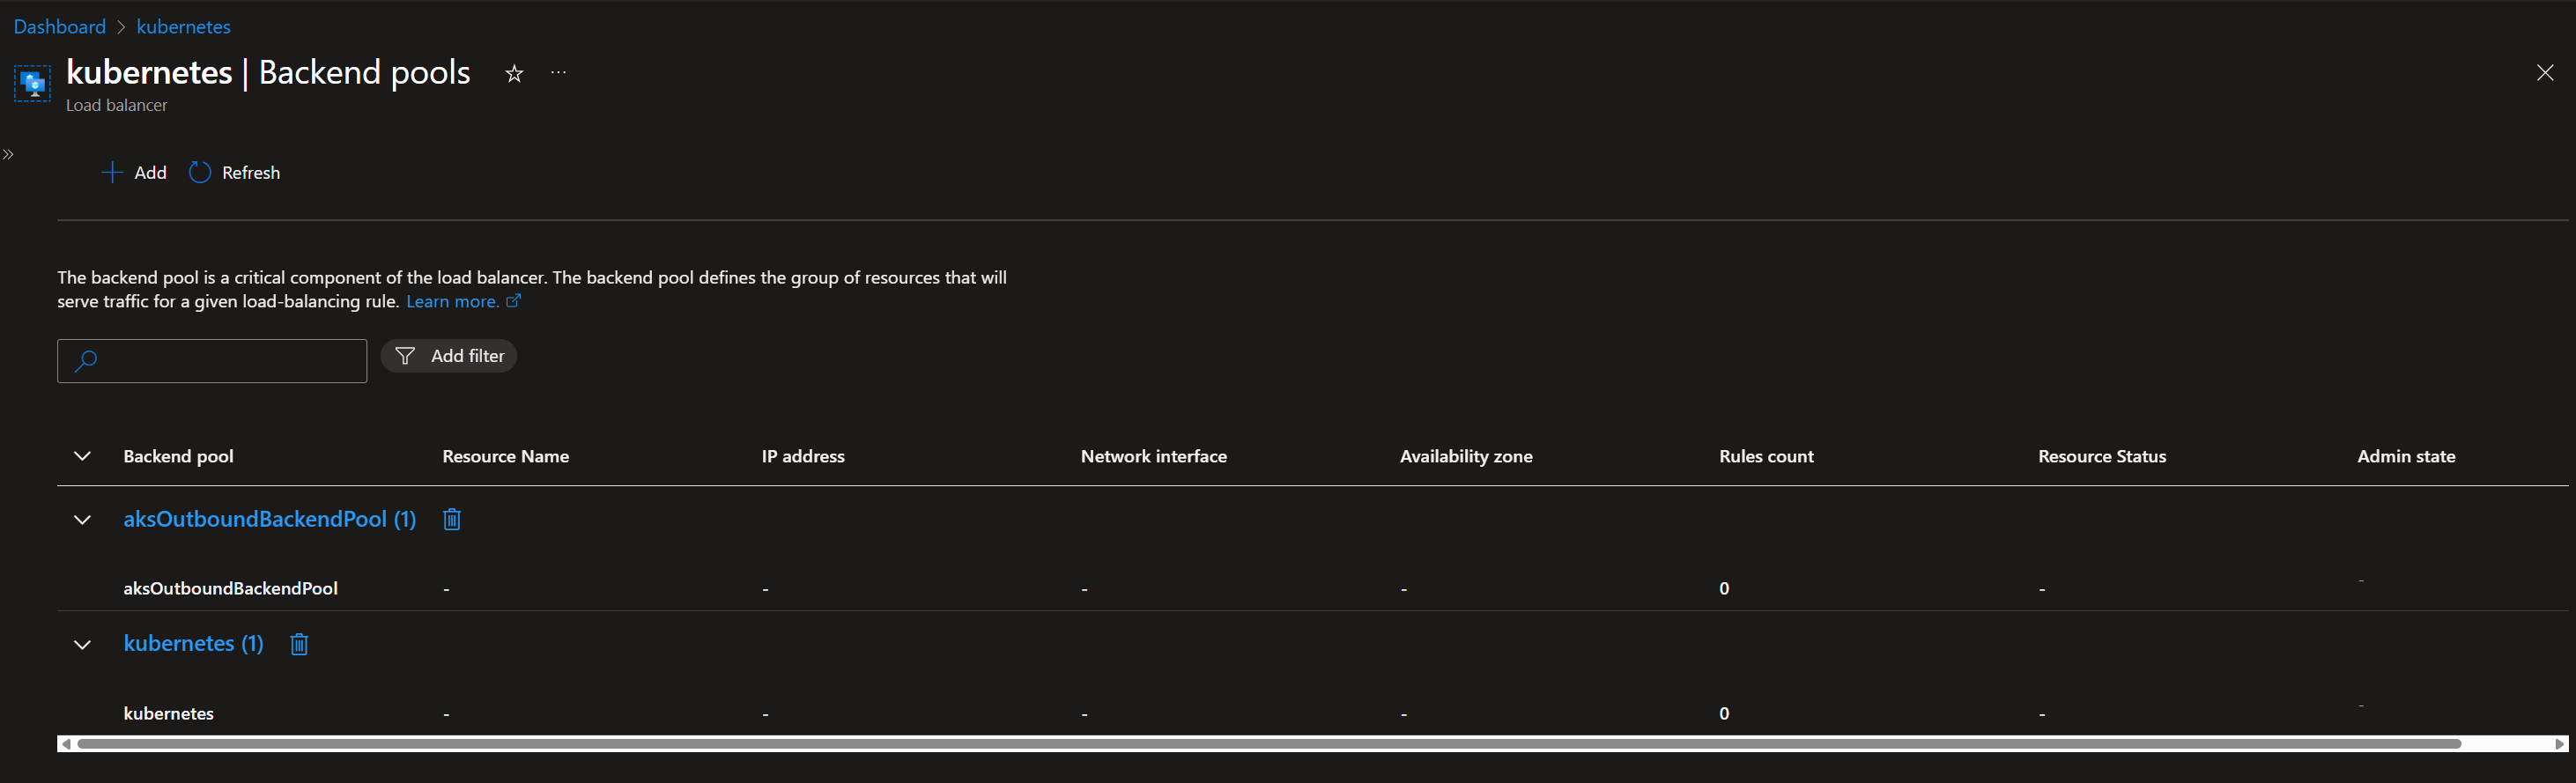Screen dimensions: 2576x783
Task: Click the Resource Name column header
Action: point(505,456)
